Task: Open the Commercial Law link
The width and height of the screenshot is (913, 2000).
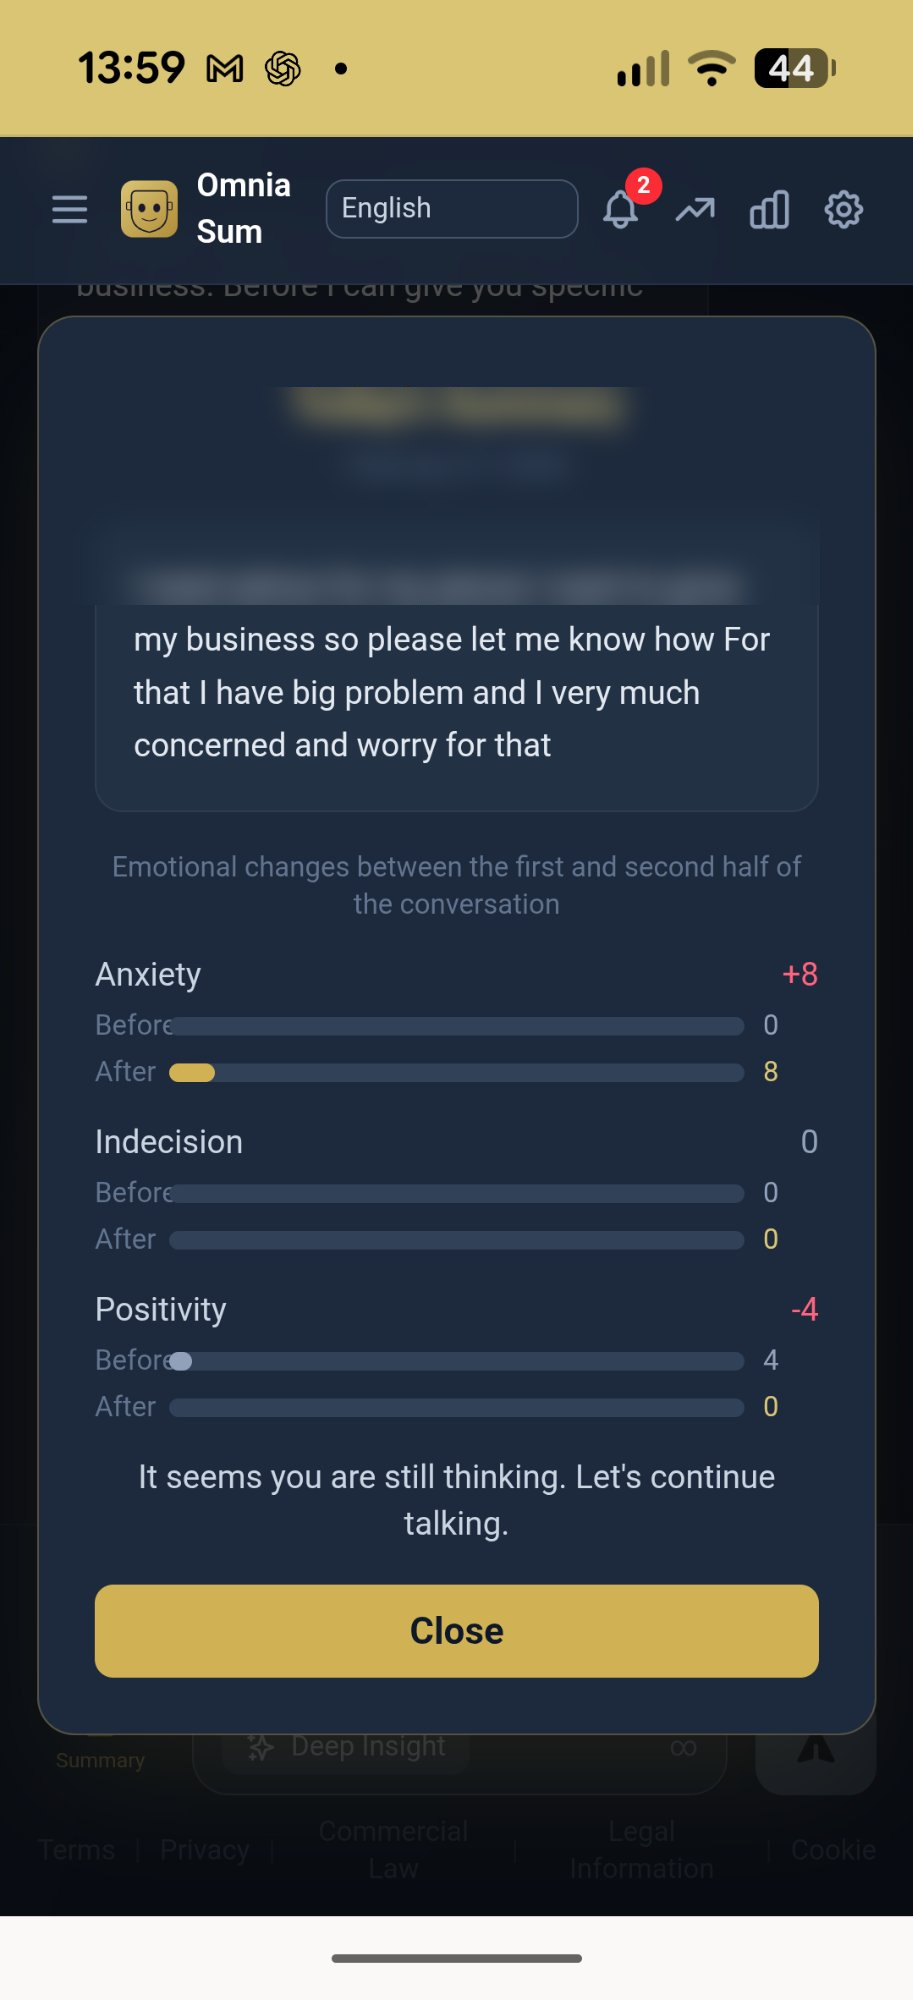Action: pyautogui.click(x=393, y=1850)
